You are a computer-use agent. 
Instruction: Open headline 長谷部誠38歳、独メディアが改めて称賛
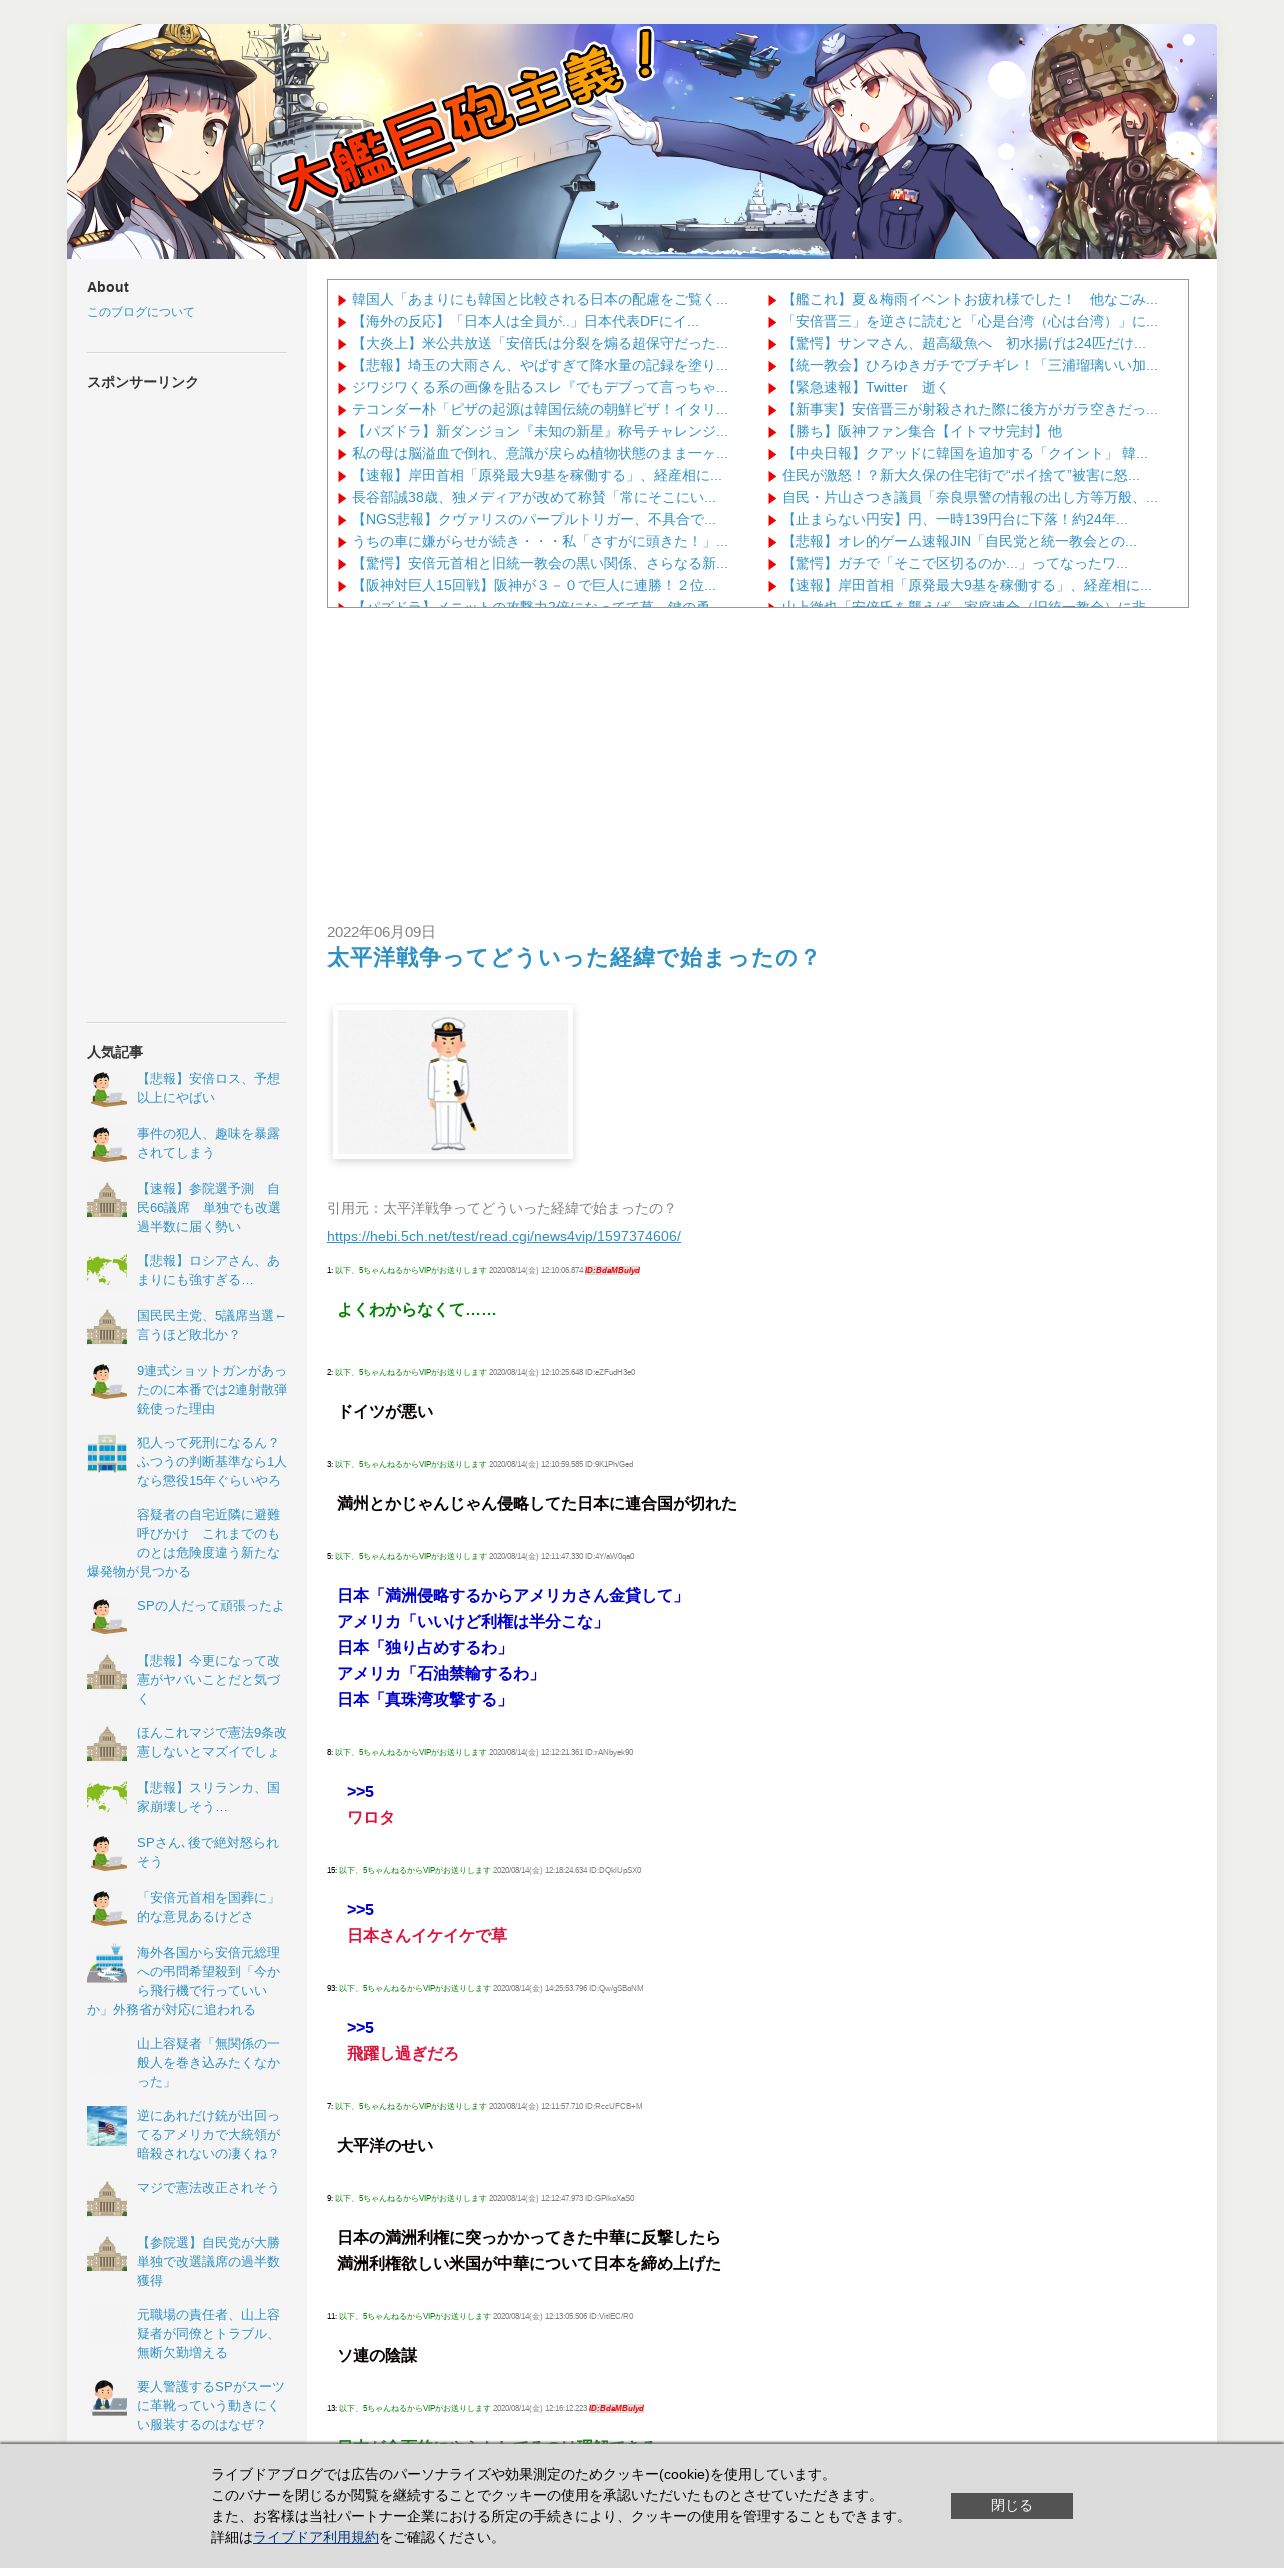pyautogui.click(x=533, y=498)
